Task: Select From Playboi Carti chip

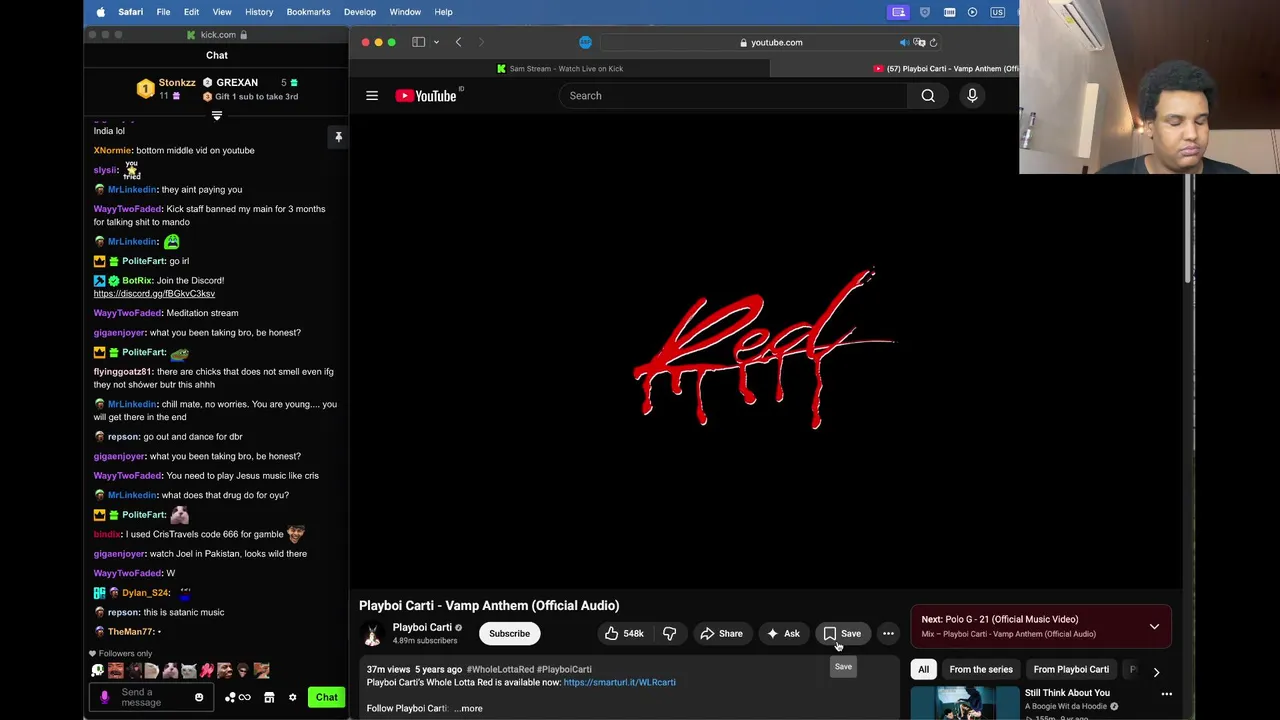Action: (x=1071, y=670)
